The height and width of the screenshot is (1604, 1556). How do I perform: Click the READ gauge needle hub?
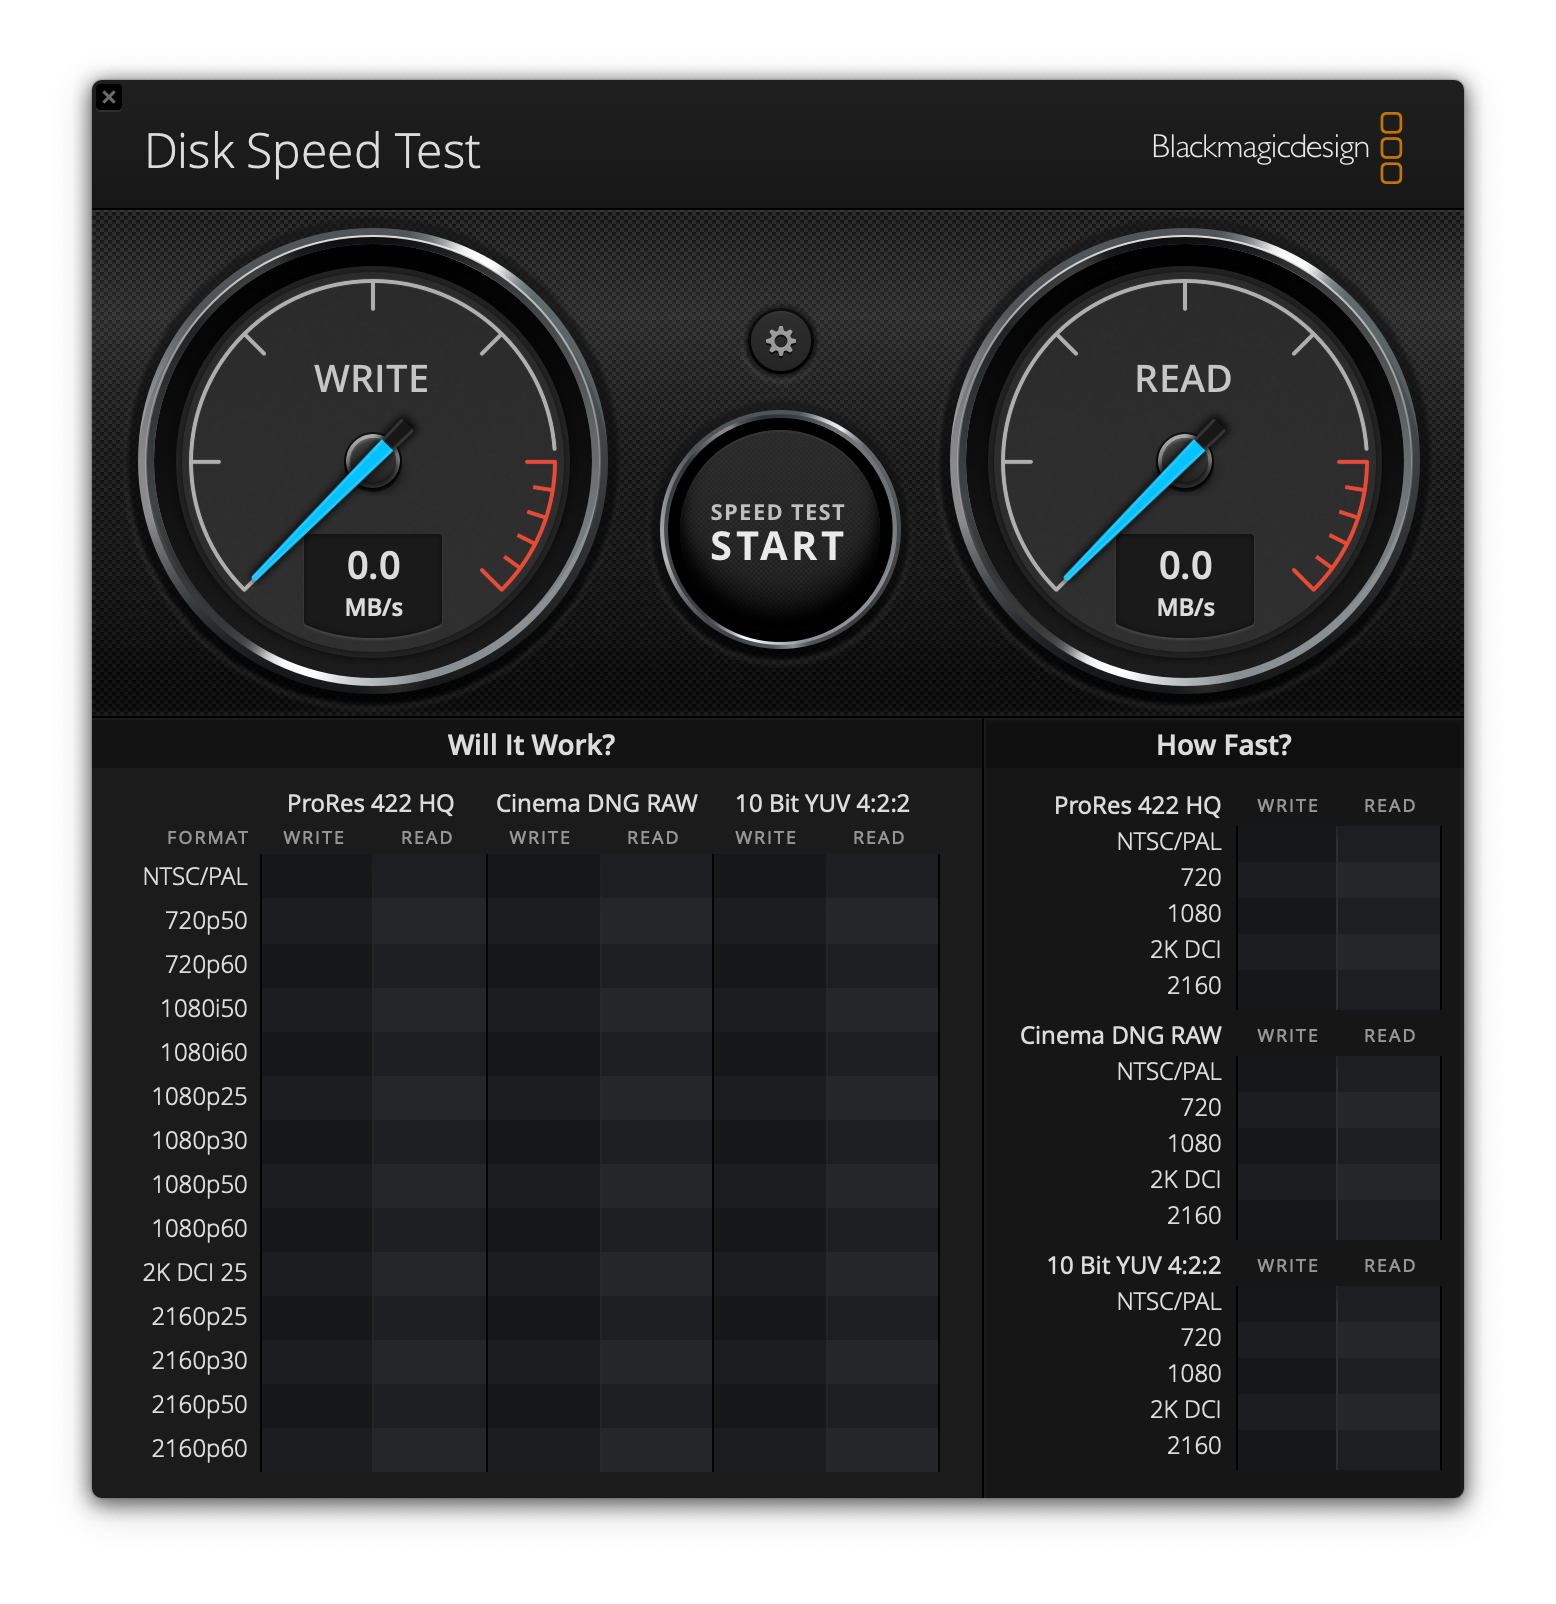[x=1185, y=461]
